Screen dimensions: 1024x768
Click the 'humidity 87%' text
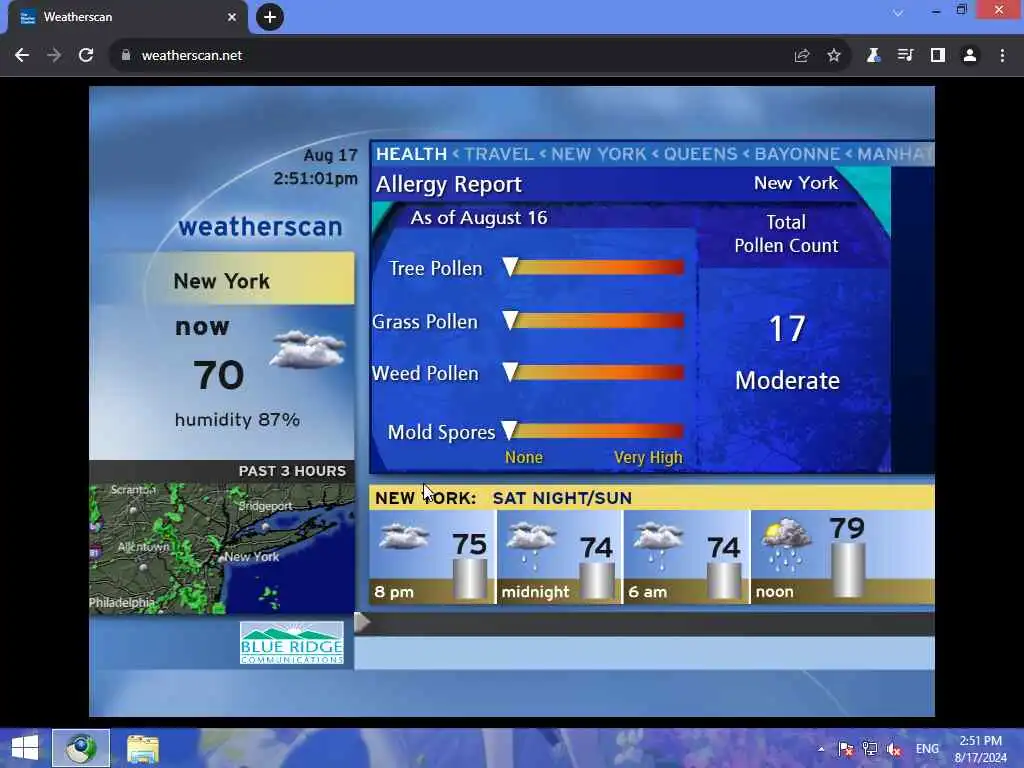237,419
